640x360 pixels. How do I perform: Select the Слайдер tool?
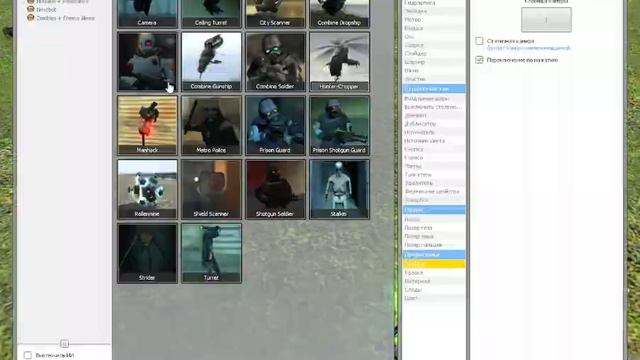[x=433, y=53]
